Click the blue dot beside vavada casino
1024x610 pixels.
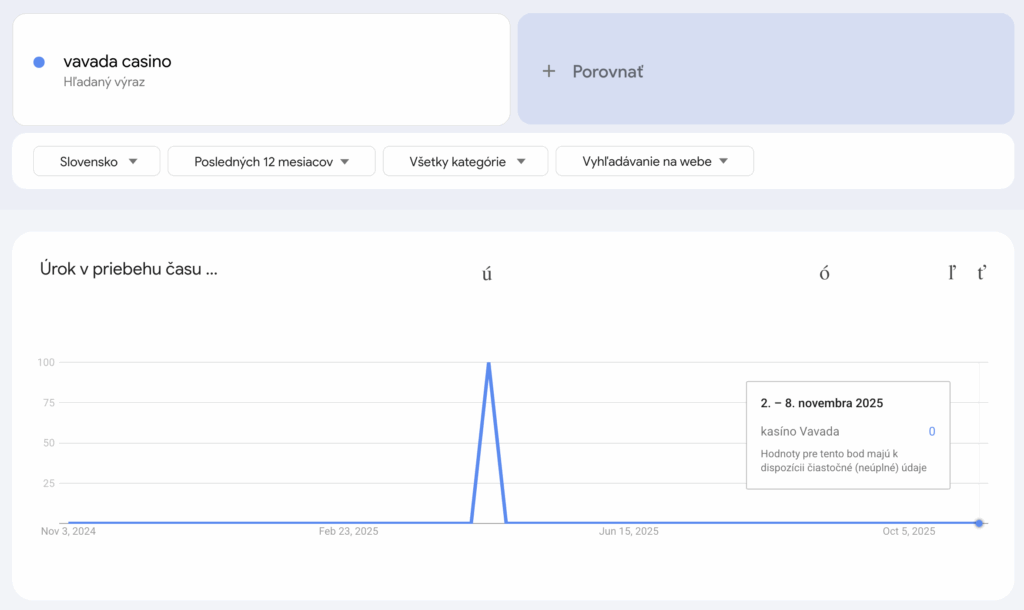point(39,62)
